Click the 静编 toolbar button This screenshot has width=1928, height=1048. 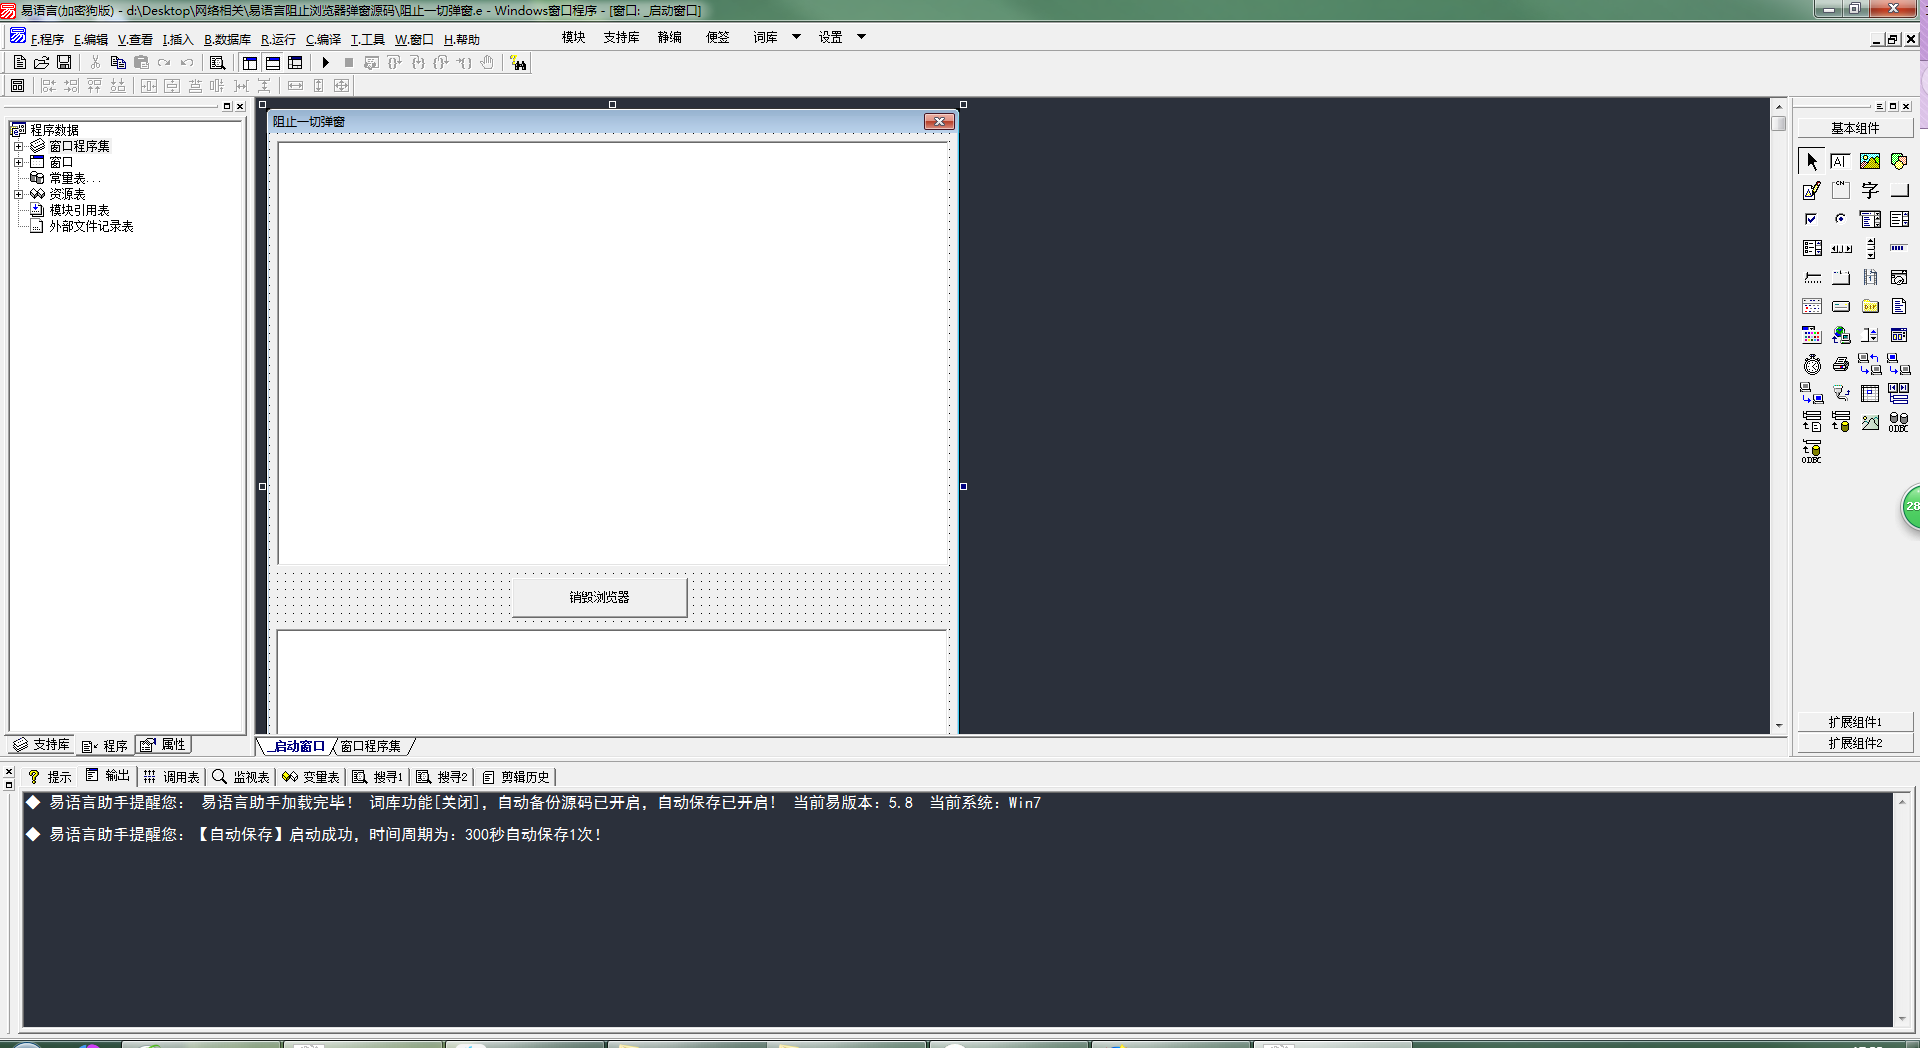(669, 37)
